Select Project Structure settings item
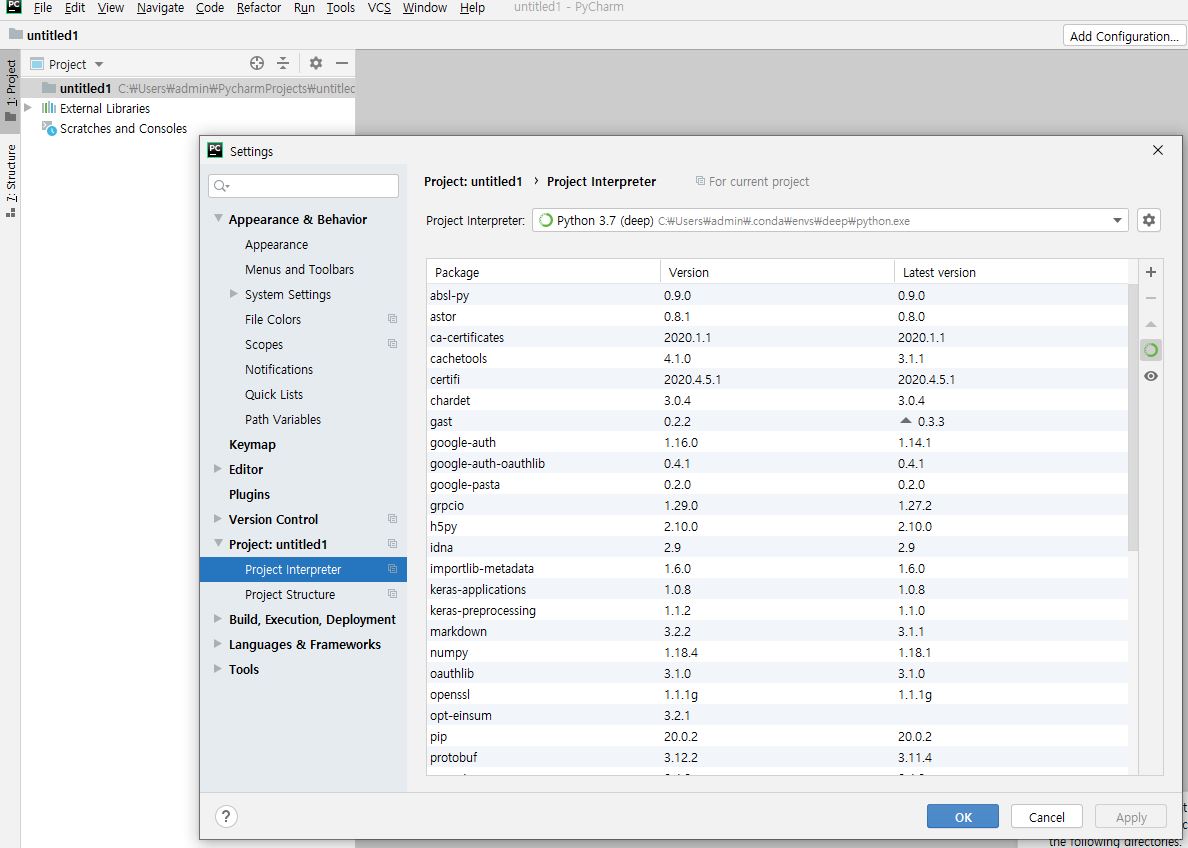This screenshot has width=1188, height=848. (289, 595)
